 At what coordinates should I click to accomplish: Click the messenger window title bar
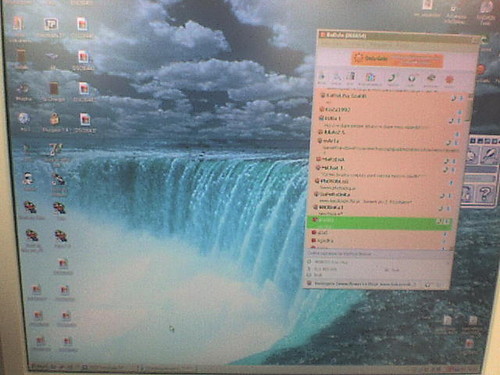click(x=398, y=35)
